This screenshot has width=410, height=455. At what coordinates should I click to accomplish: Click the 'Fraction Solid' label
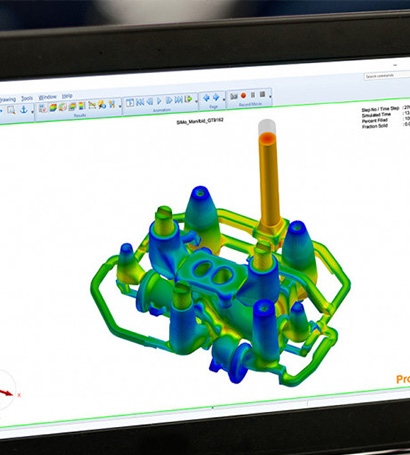375,126
